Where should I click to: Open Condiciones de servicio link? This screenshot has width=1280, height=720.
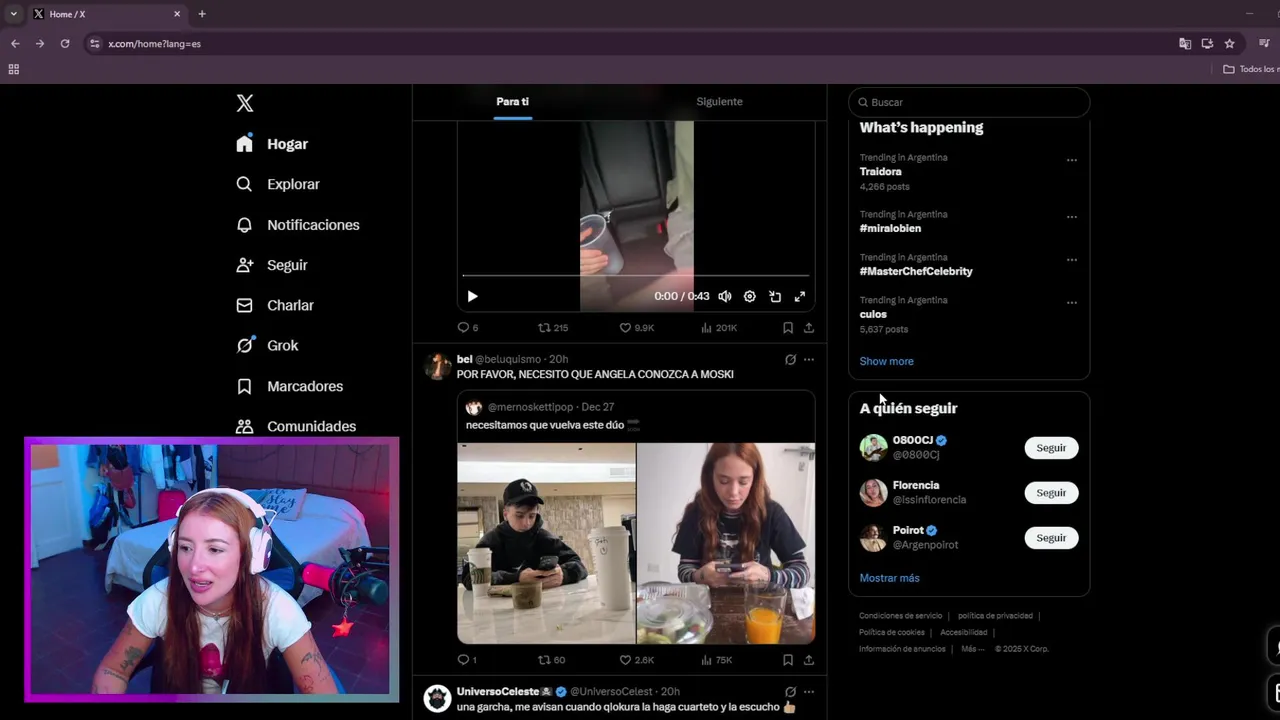(900, 616)
